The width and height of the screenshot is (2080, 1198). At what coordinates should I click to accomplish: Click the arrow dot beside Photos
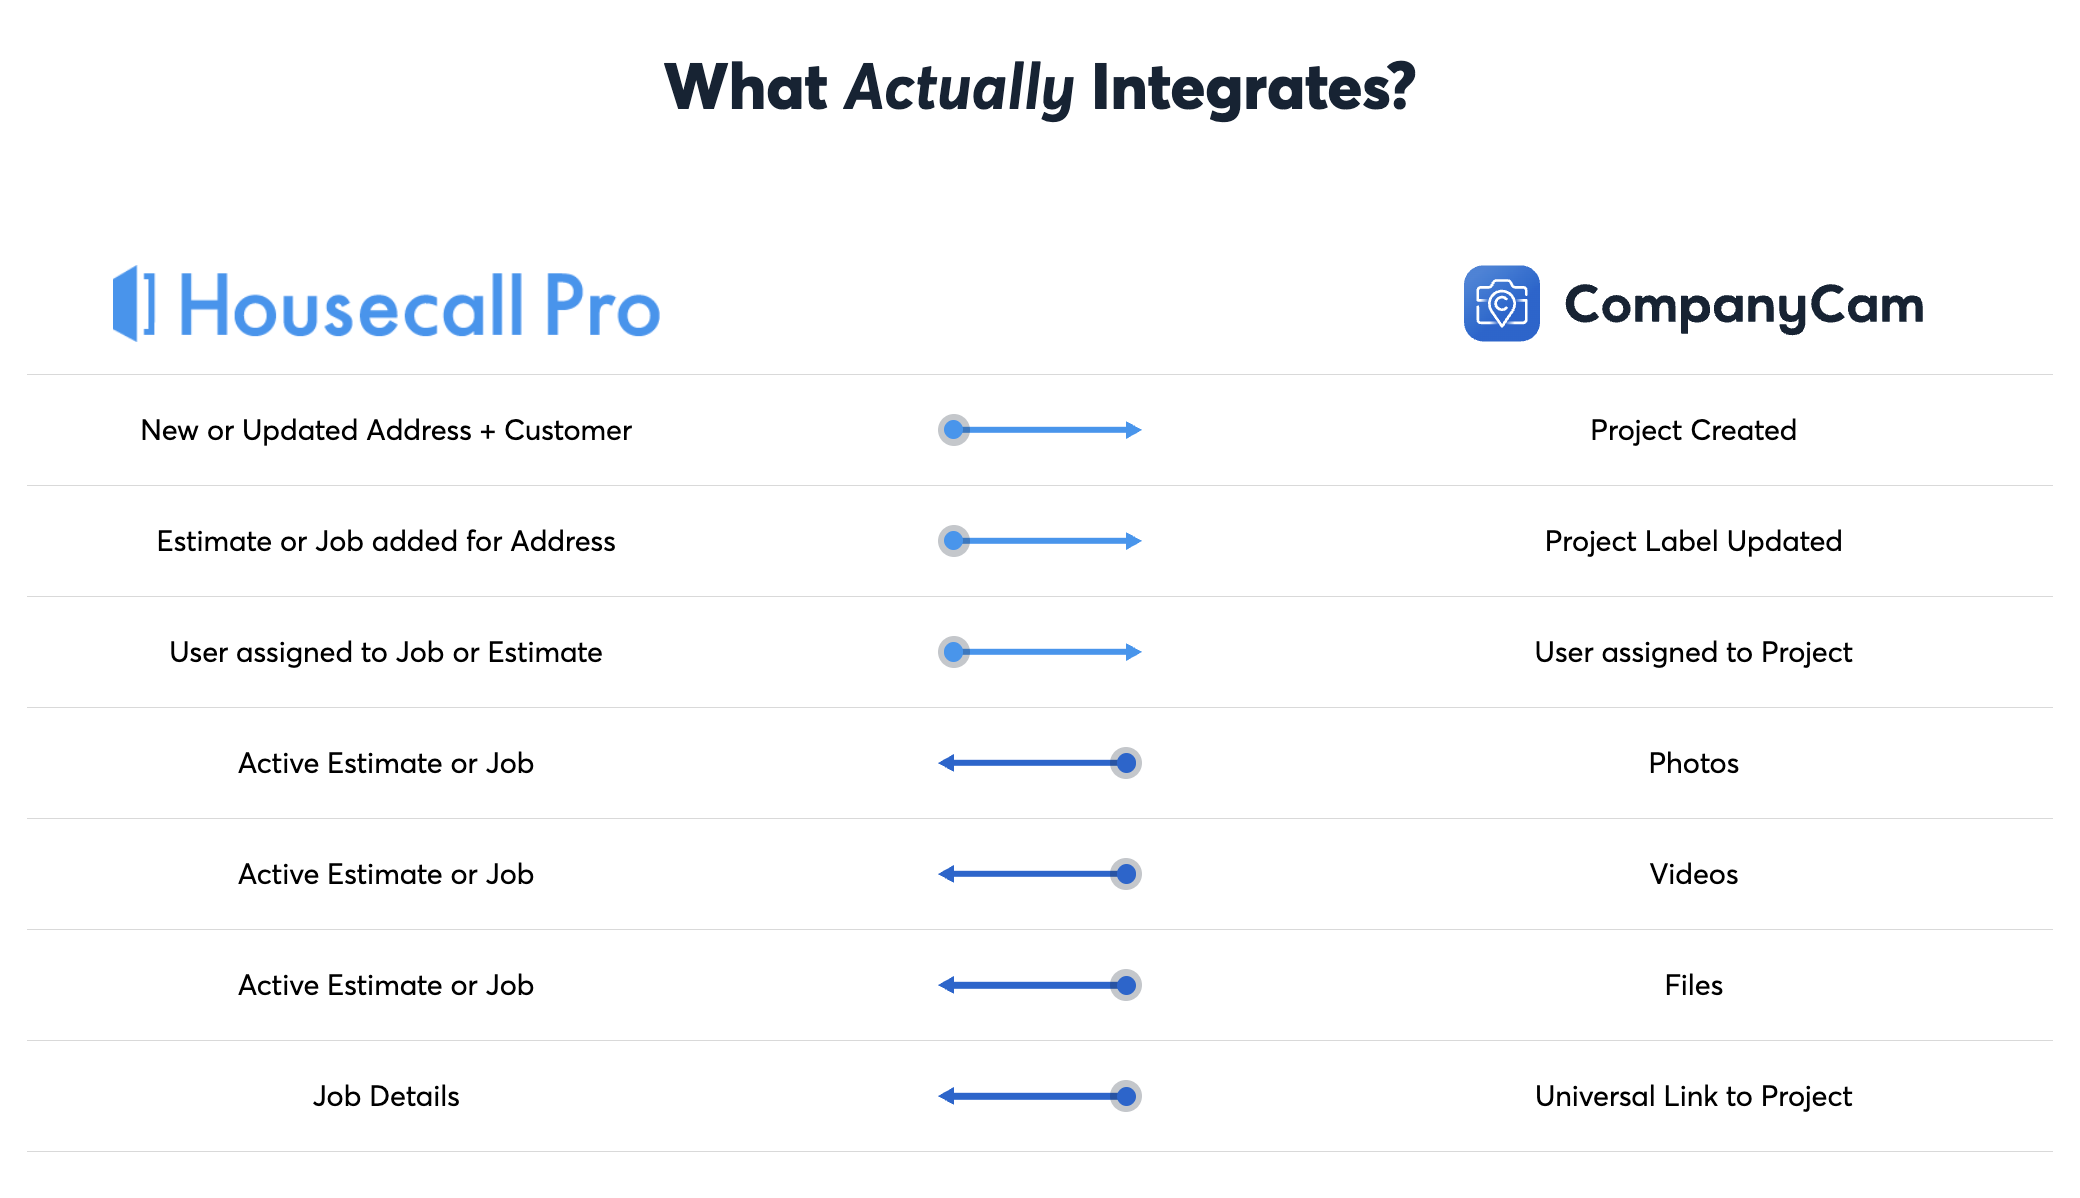tap(1126, 763)
